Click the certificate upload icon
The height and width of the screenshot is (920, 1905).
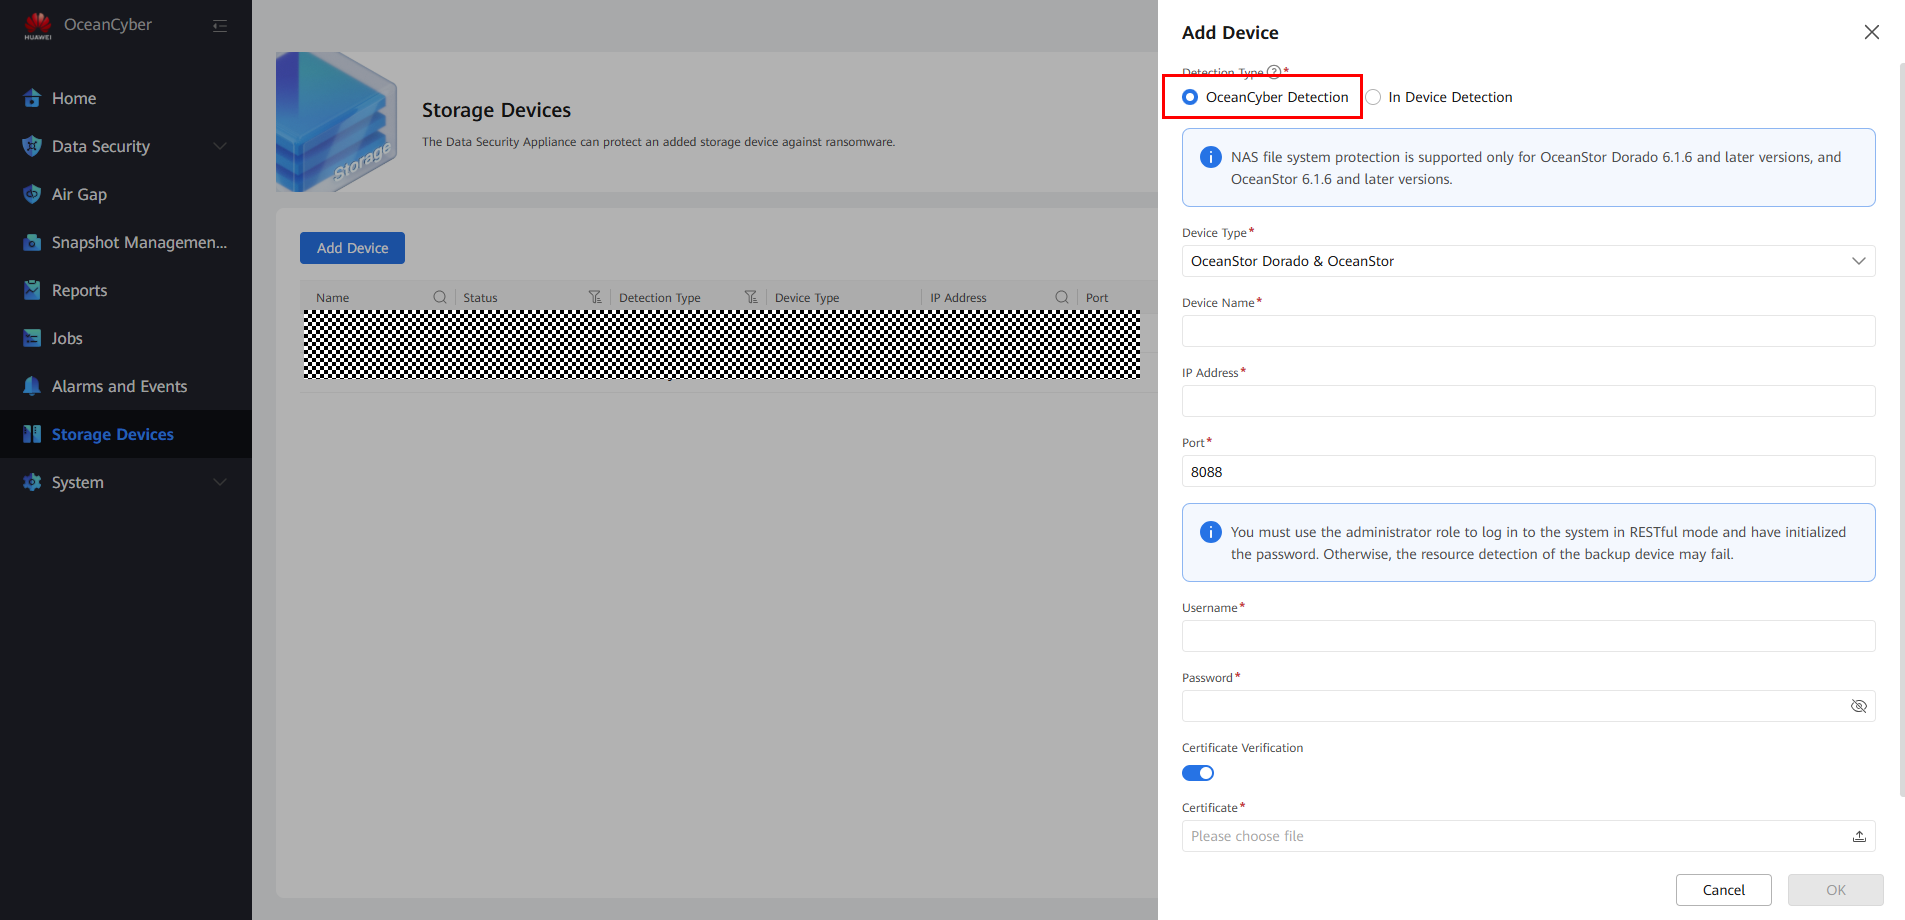1858,836
